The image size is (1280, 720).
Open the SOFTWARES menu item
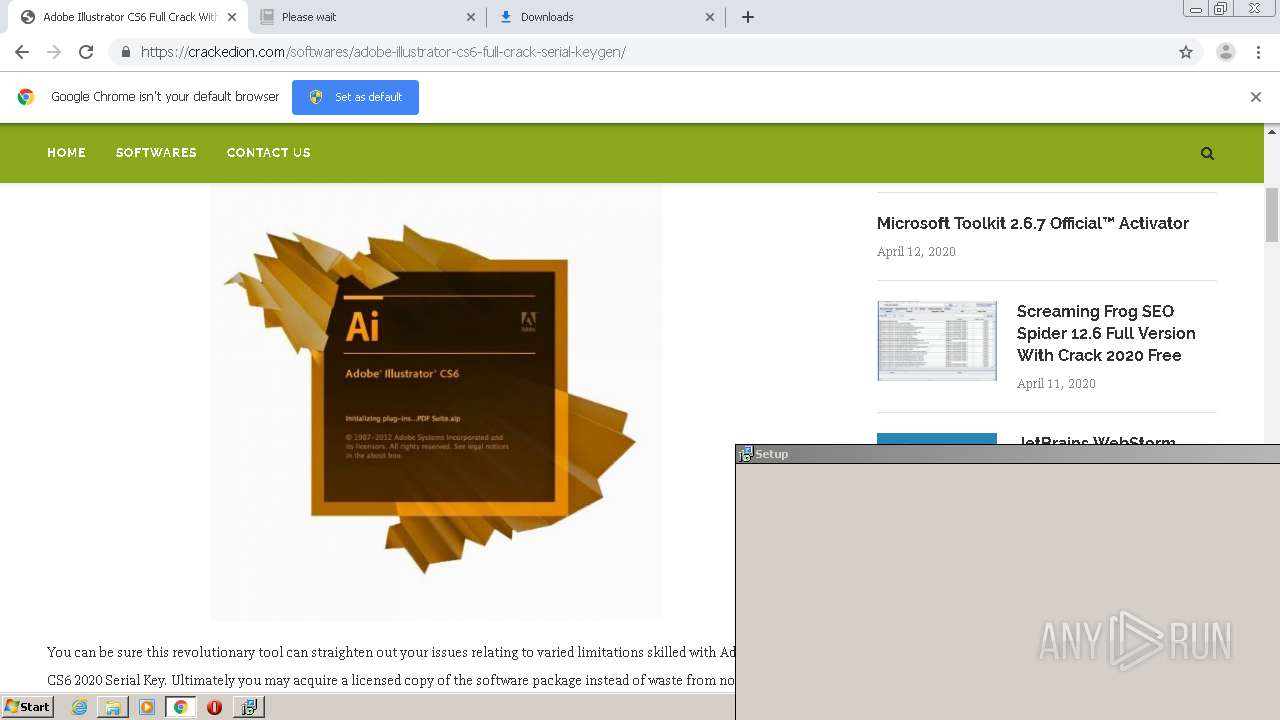tap(156, 153)
